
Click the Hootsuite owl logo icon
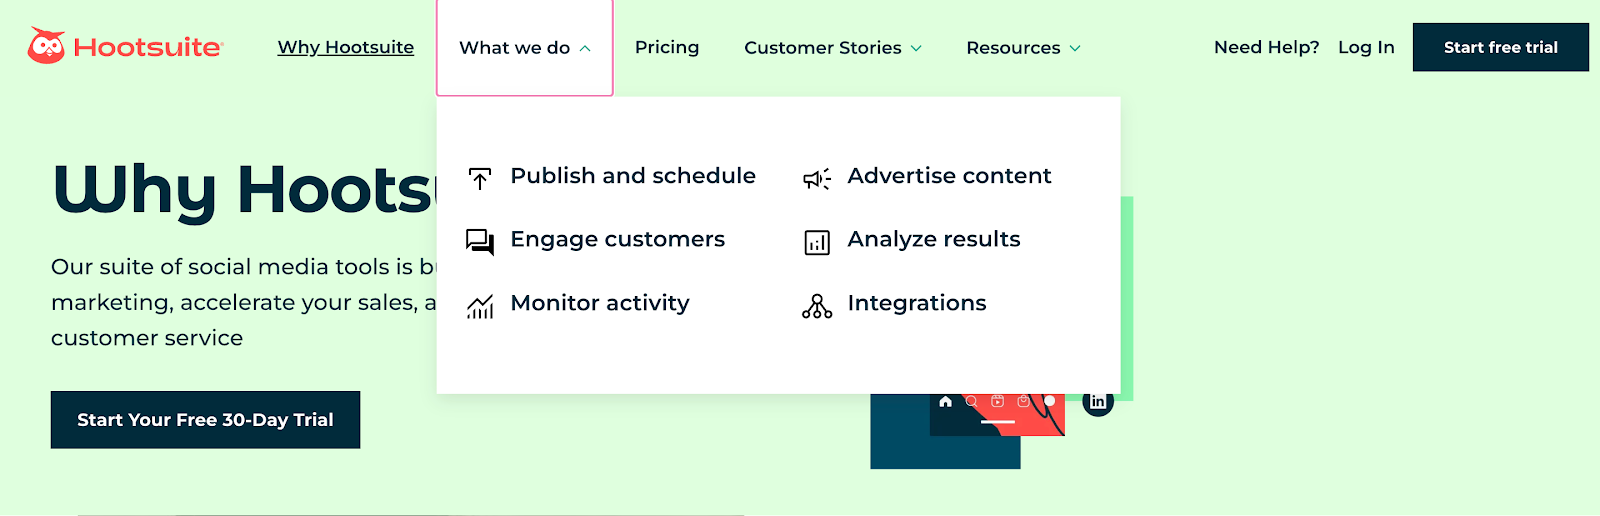(46, 46)
